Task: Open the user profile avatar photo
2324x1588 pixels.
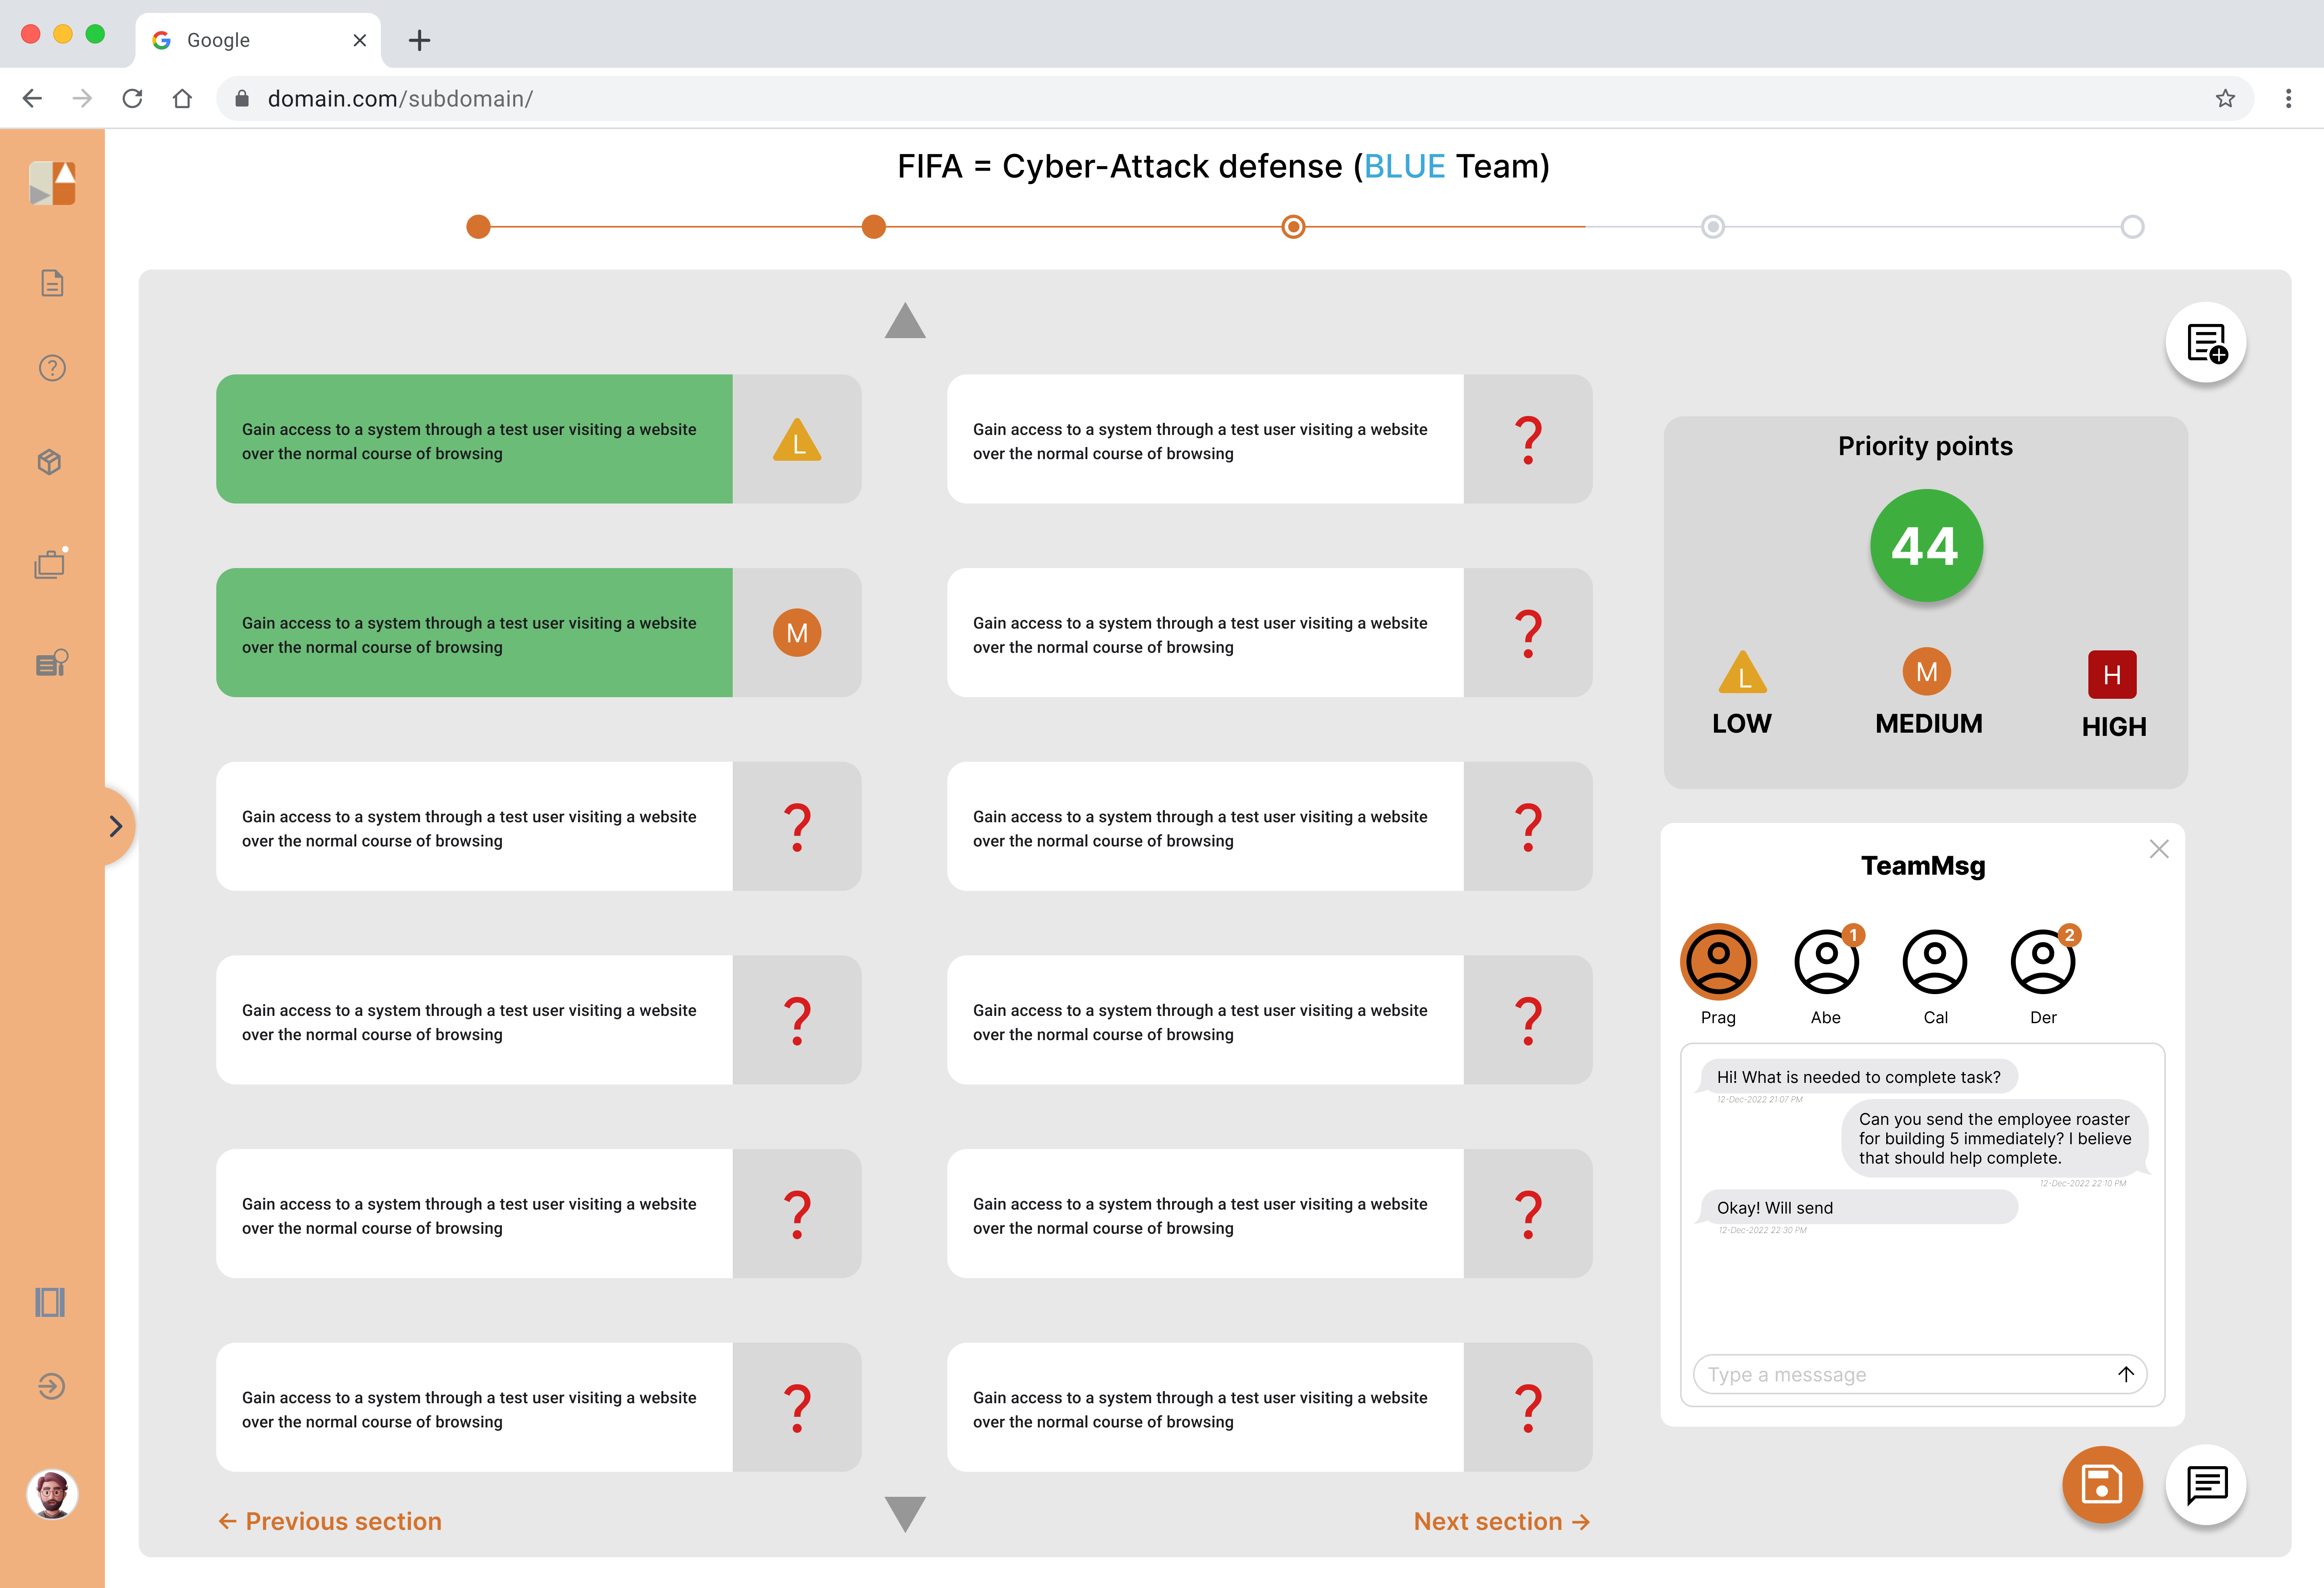Action: coord(52,1495)
